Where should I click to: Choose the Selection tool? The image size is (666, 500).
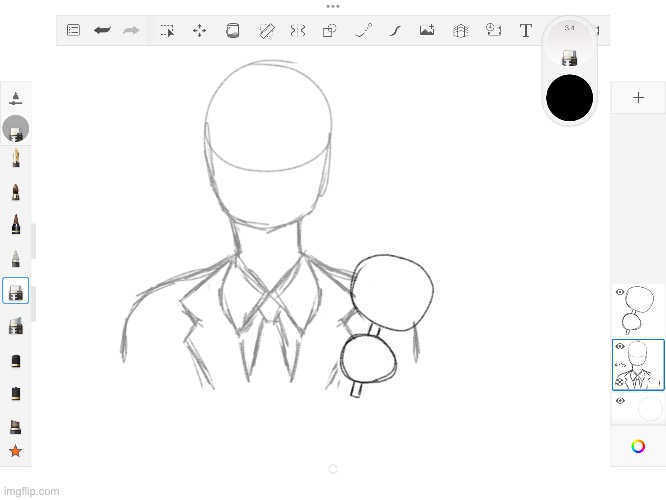pos(167,31)
